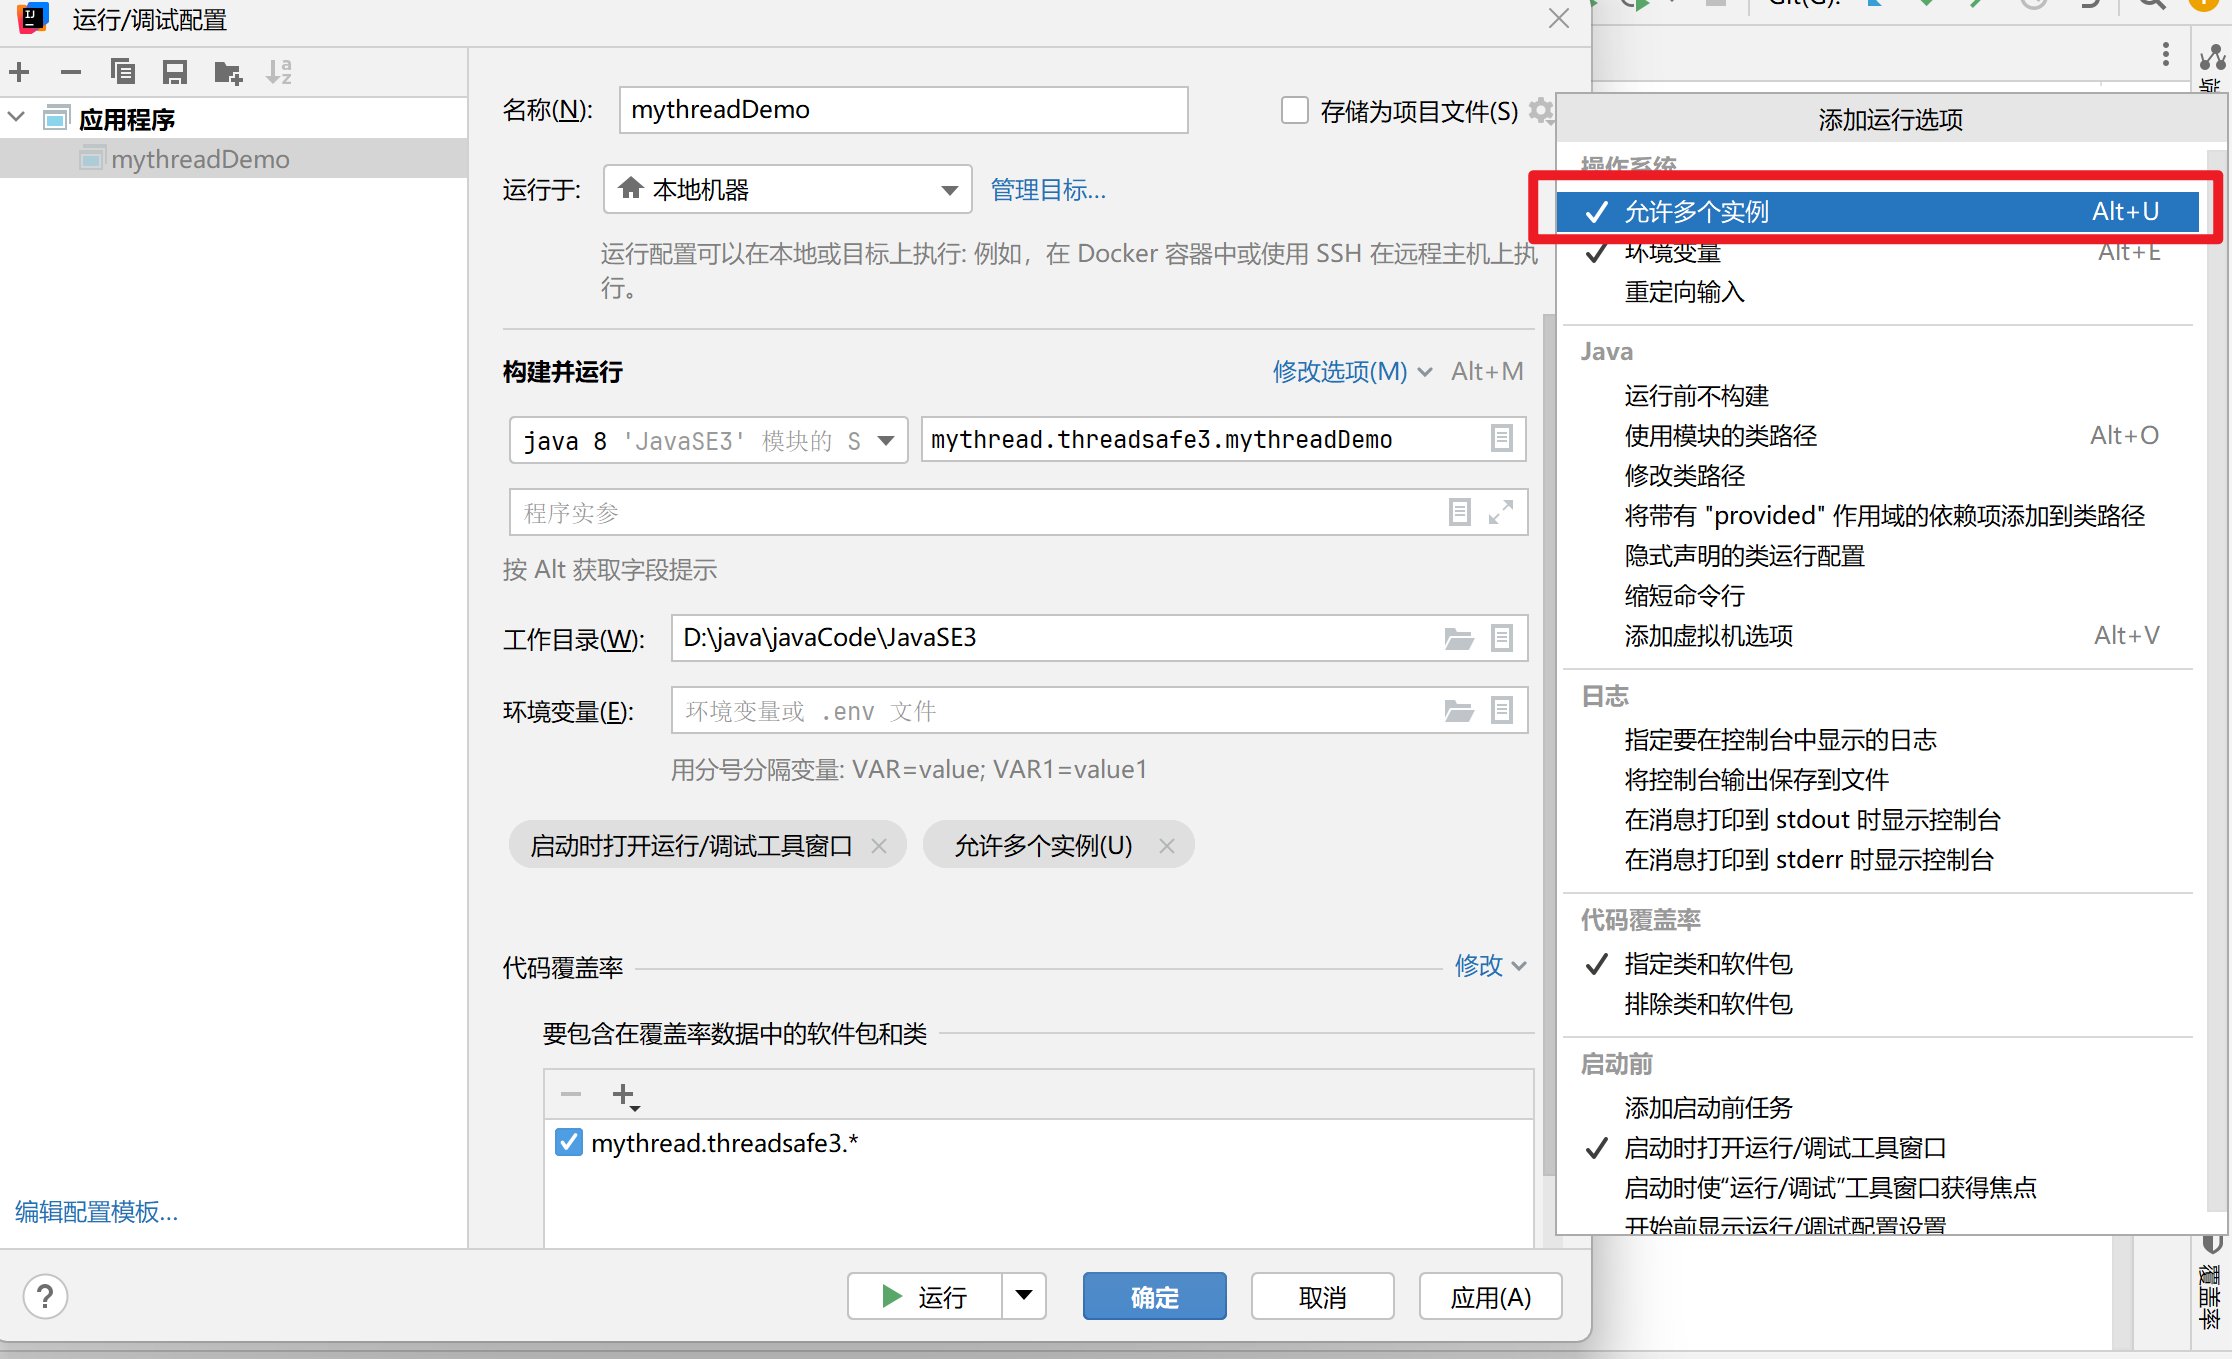The image size is (2232, 1359).
Task: Enable 存储为项目文件 checkbox
Action: coord(1294,110)
